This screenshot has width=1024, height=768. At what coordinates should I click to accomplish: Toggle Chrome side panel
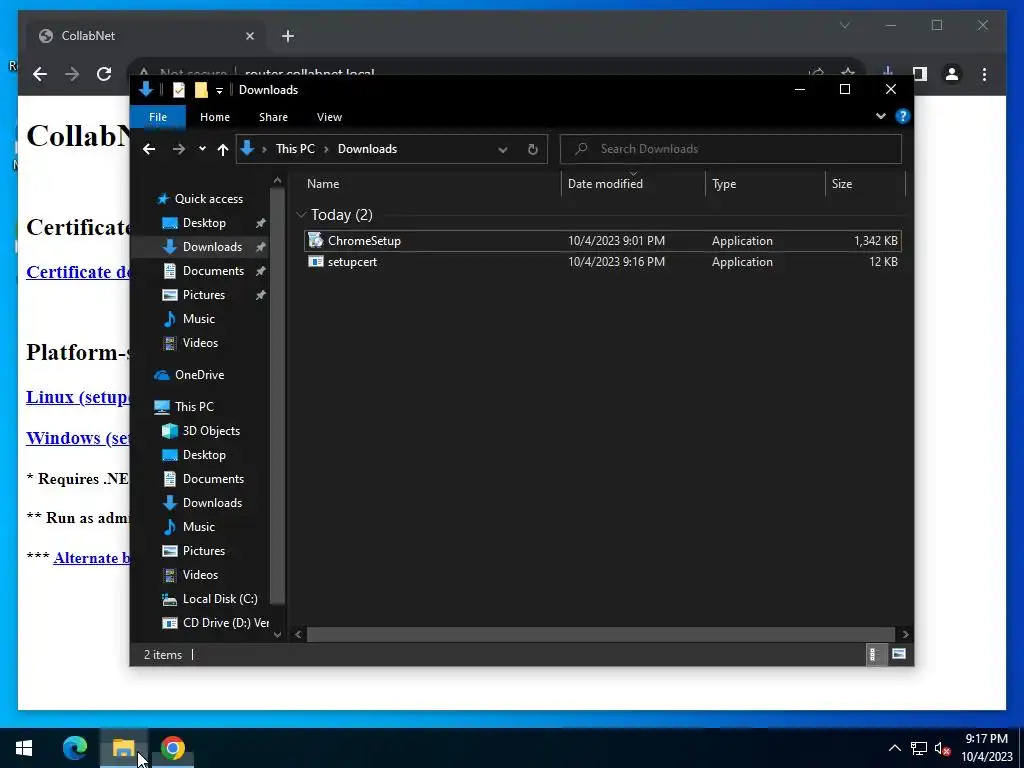coord(920,74)
